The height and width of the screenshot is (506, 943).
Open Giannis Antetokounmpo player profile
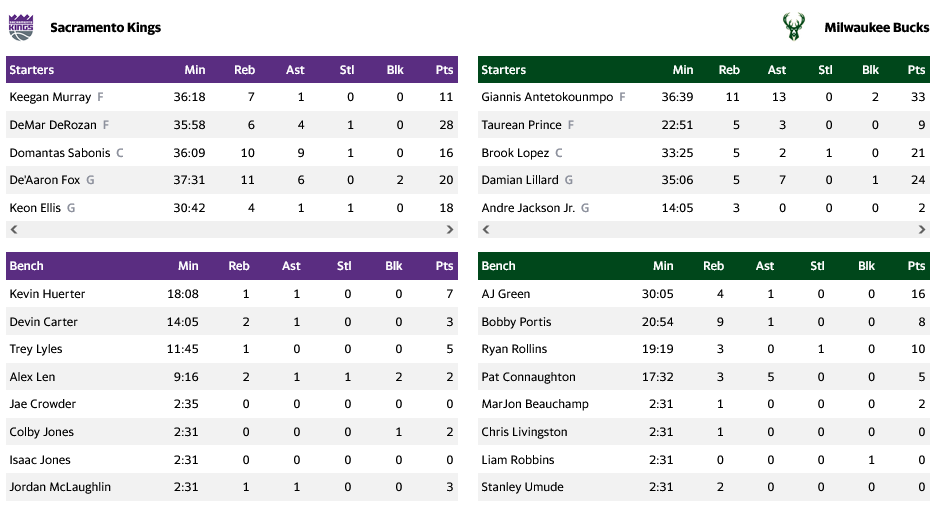tap(547, 97)
